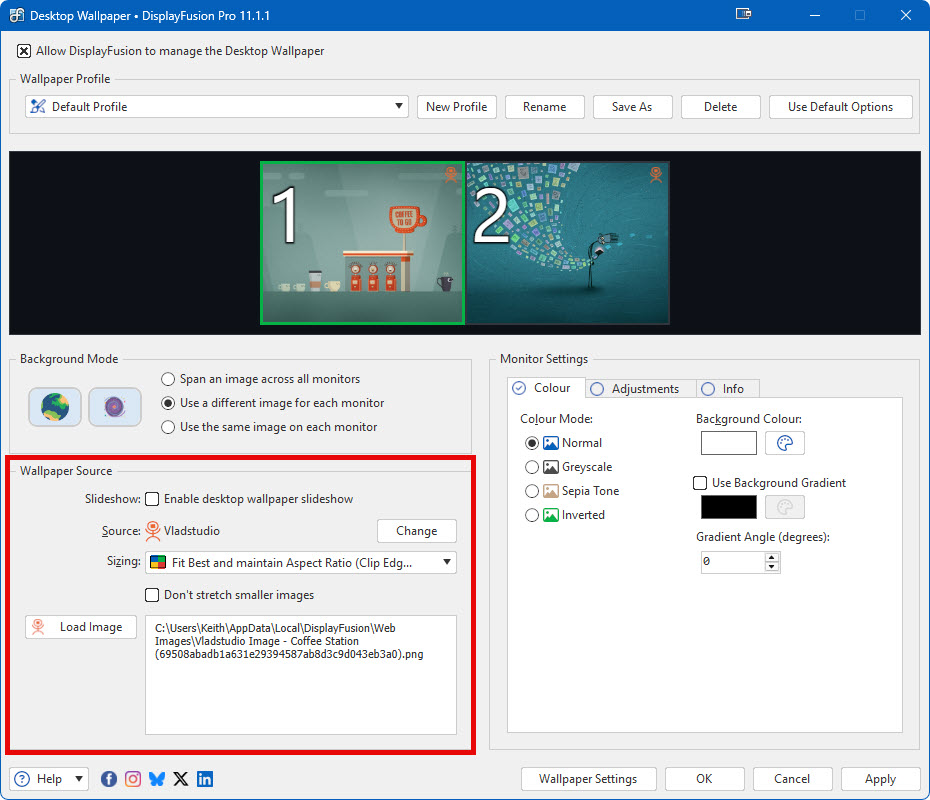The image size is (930, 800).
Task: Click the purple galaxy background mode icon
Action: click(x=114, y=407)
